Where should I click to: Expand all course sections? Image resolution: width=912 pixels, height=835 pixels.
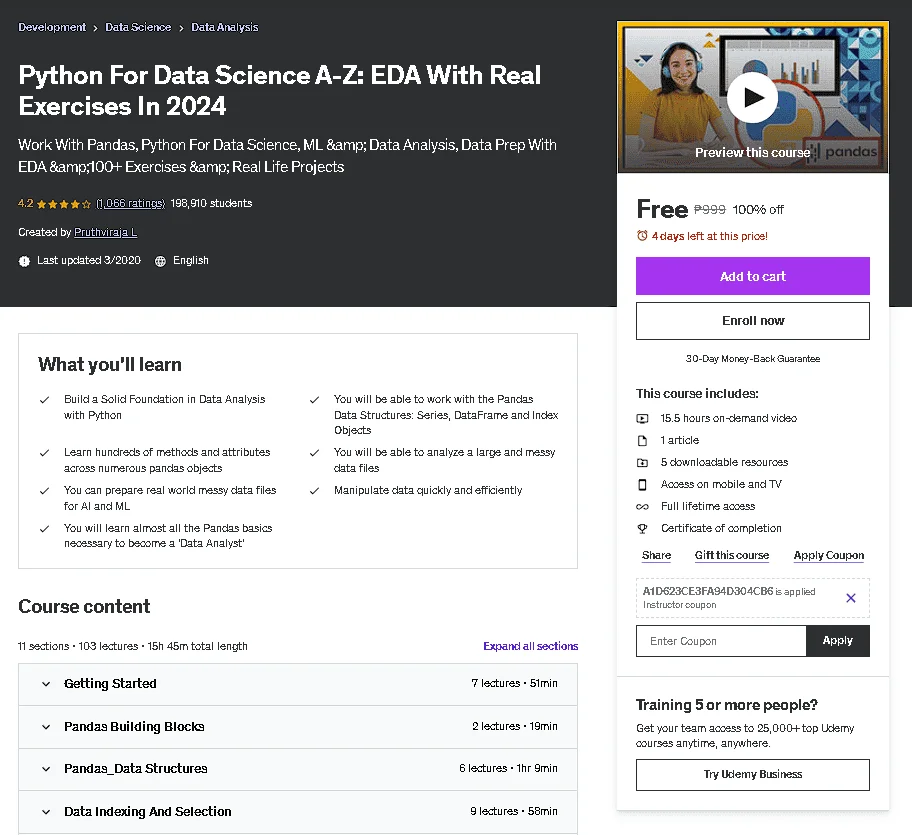[530, 646]
